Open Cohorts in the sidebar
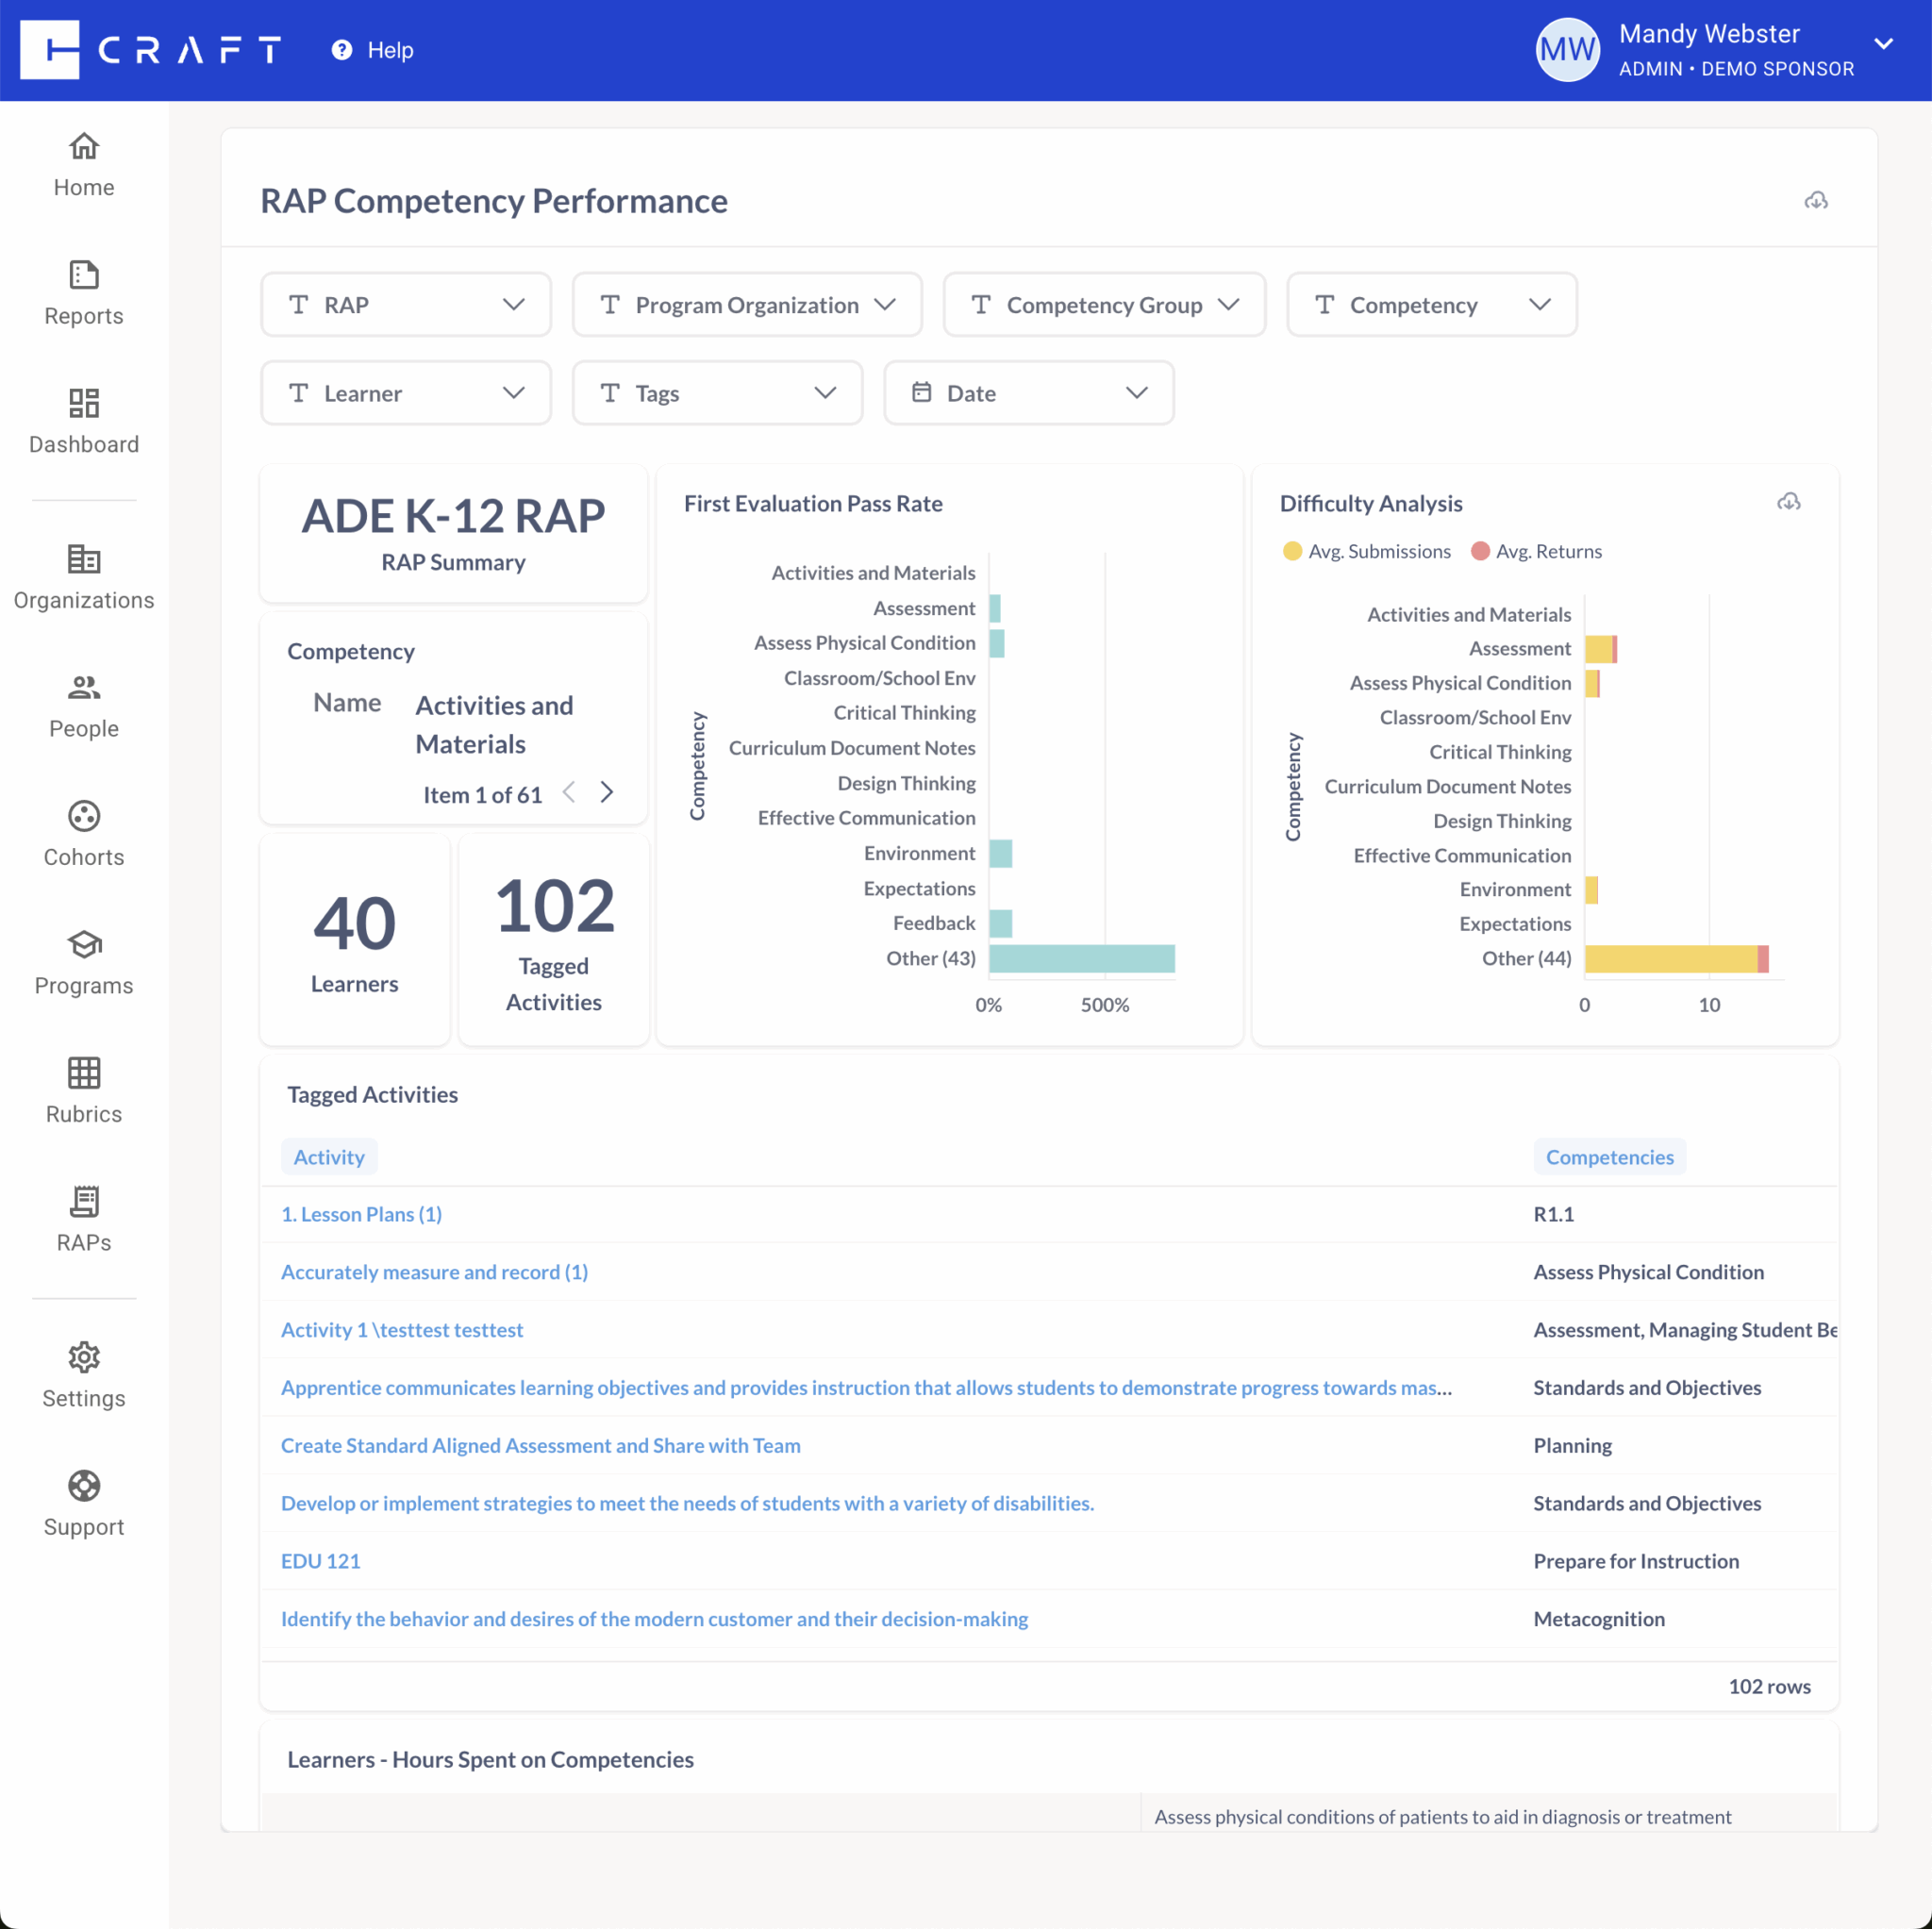This screenshot has height=1929, width=1932. tap(84, 835)
